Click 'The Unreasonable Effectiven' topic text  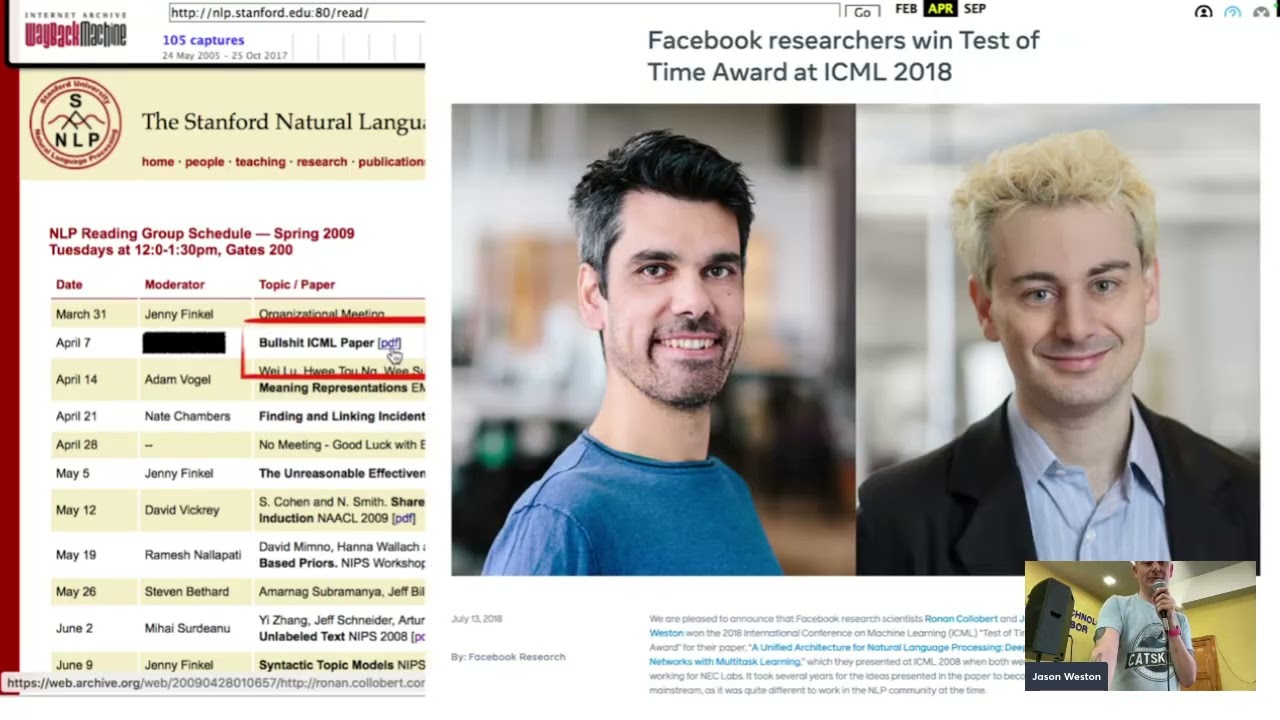coord(342,474)
